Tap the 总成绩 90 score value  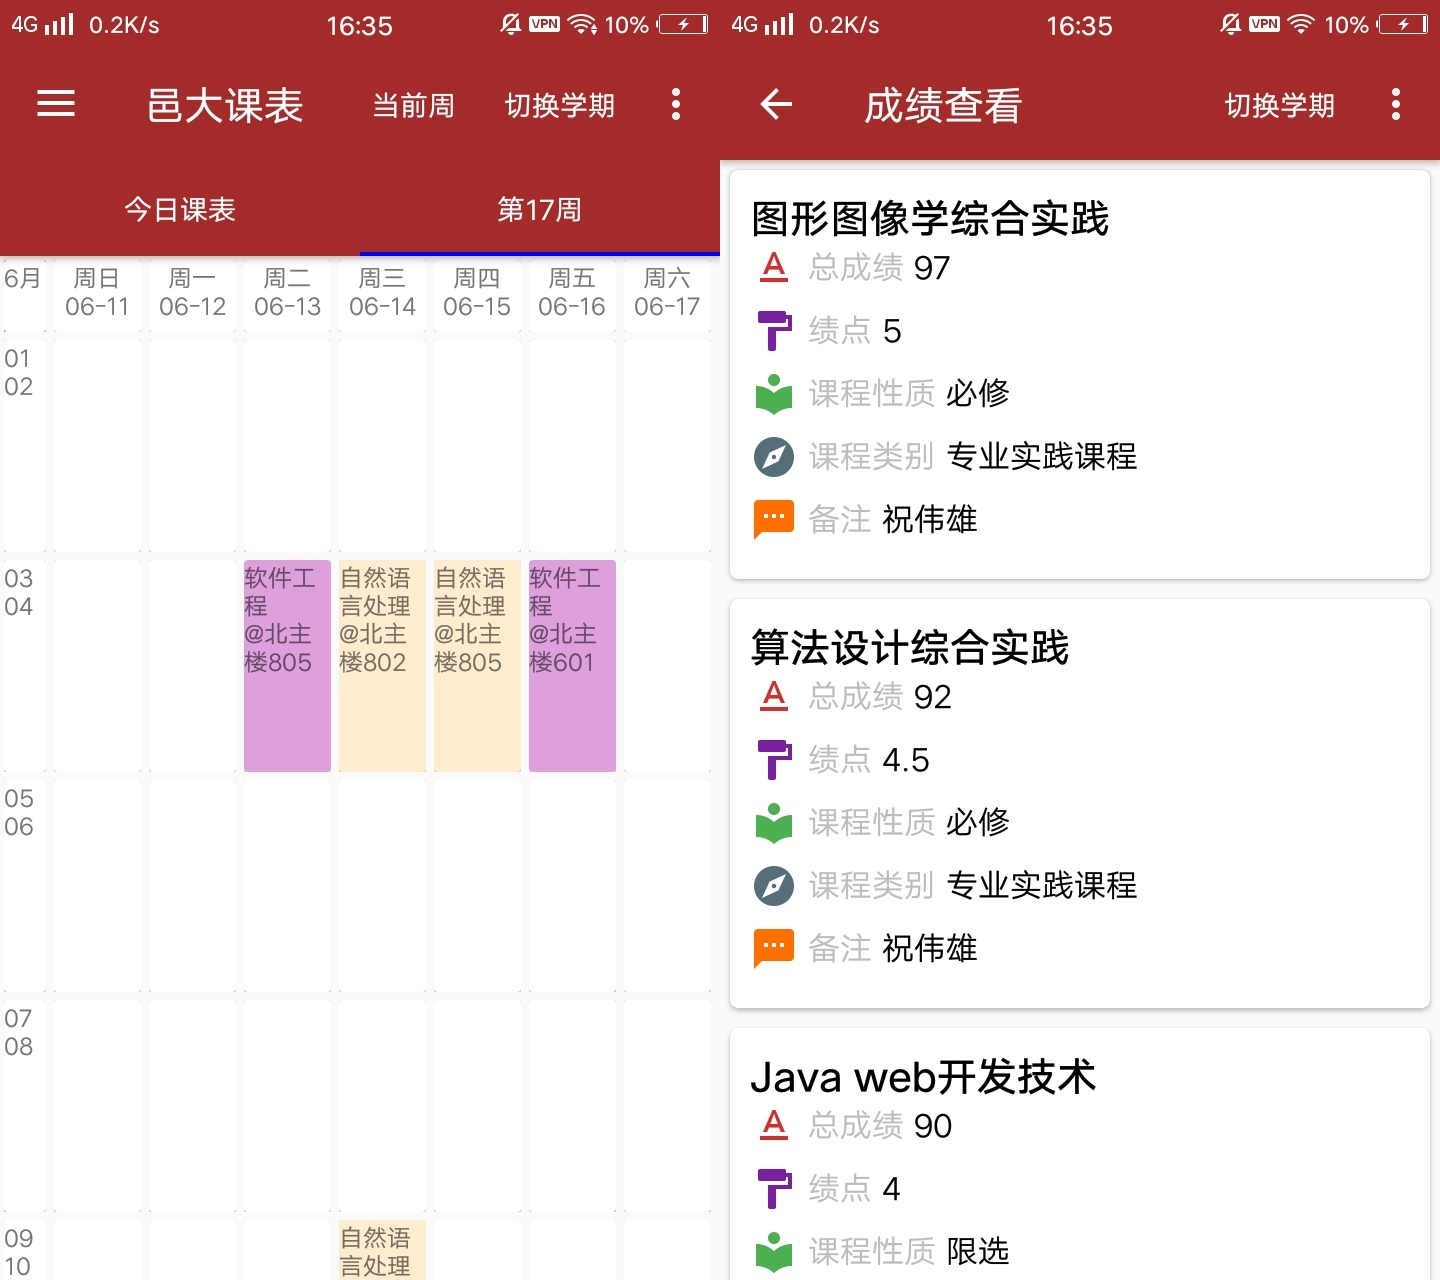tap(932, 1126)
